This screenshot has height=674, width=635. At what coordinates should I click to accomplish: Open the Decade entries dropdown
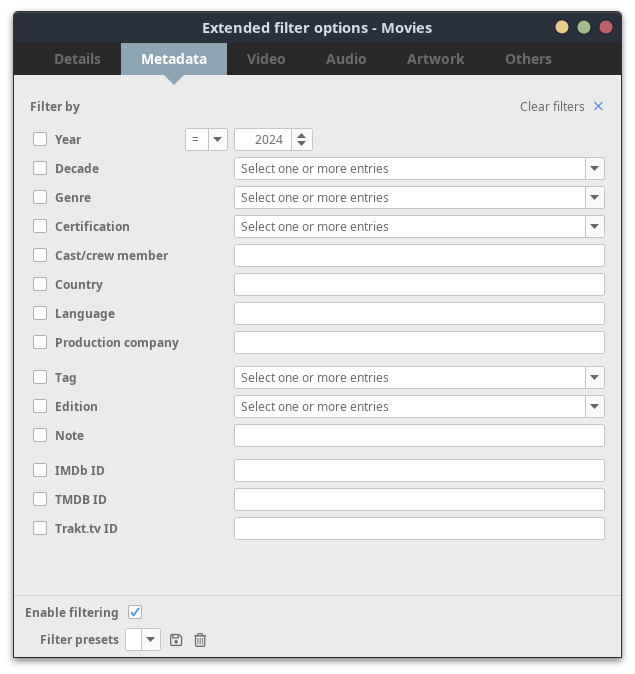click(x=595, y=169)
